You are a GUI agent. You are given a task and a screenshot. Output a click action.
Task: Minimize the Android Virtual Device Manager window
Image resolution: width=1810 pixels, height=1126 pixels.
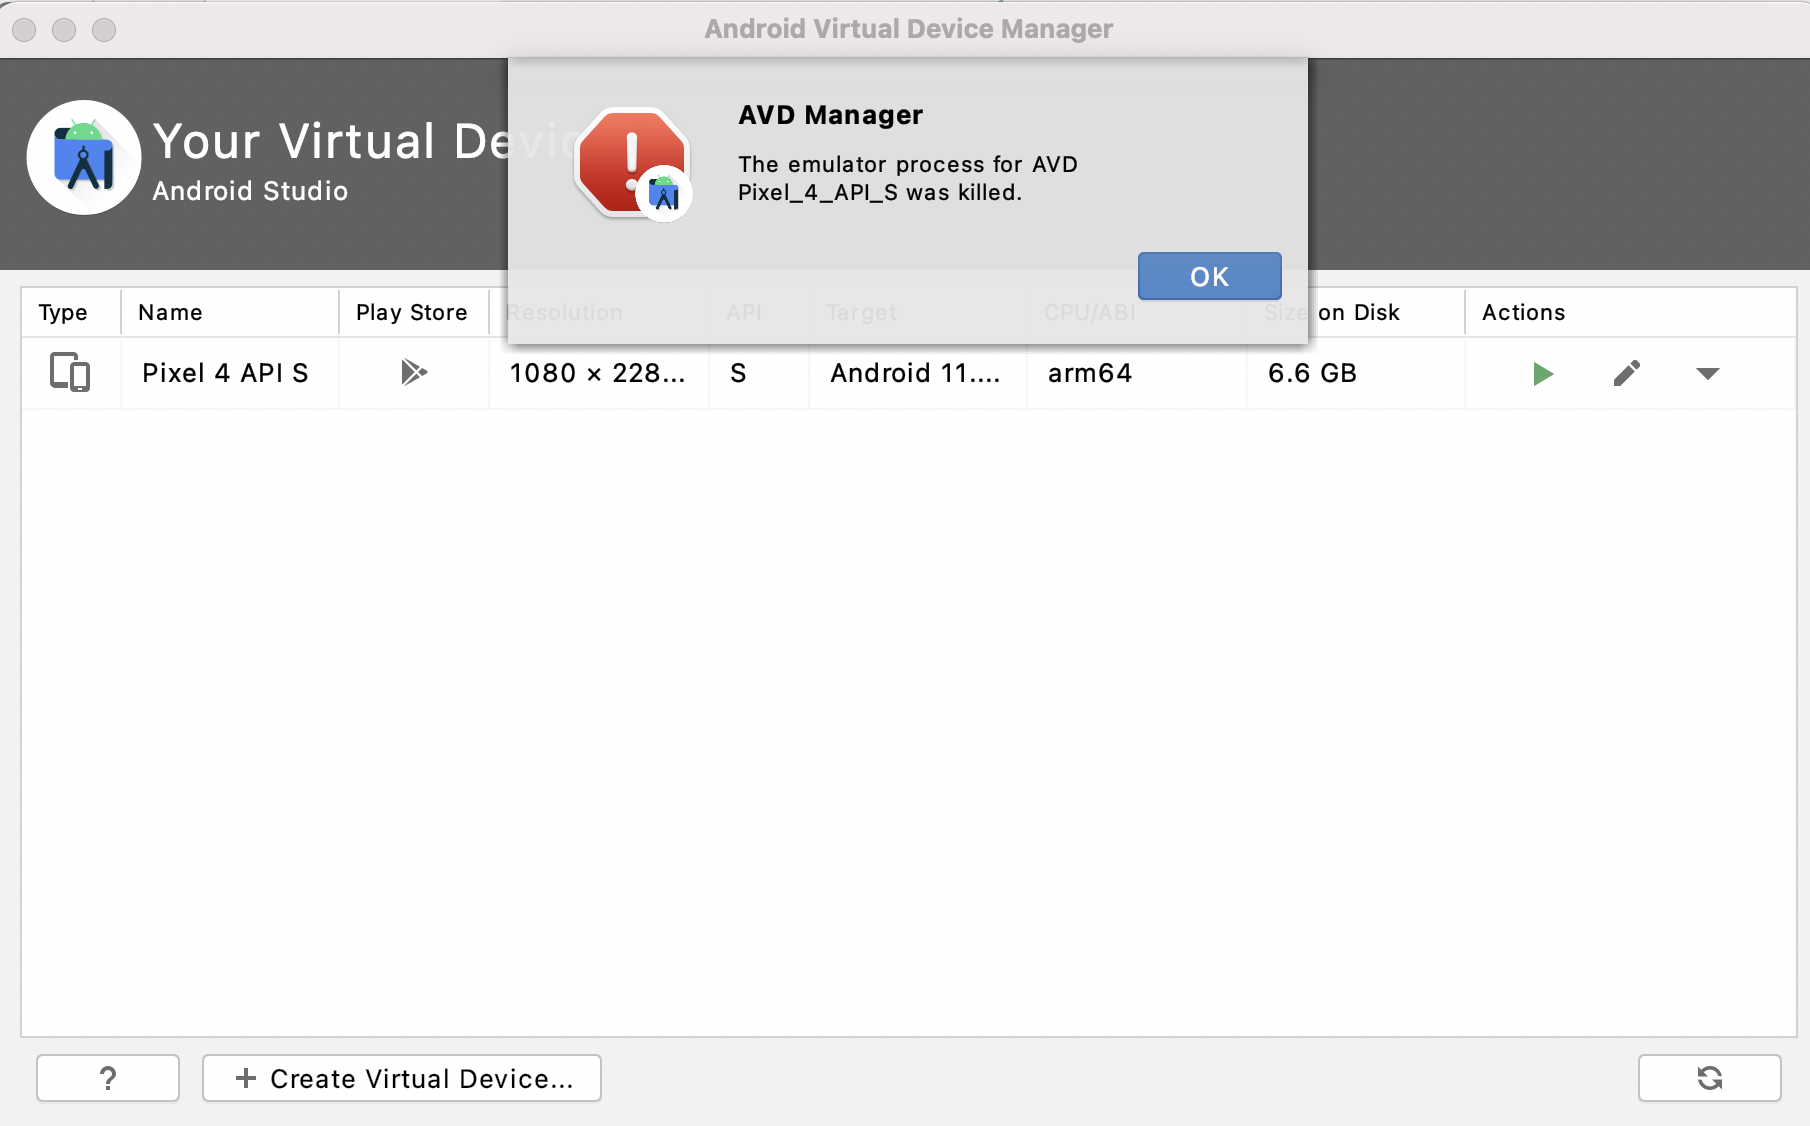pos(64,30)
